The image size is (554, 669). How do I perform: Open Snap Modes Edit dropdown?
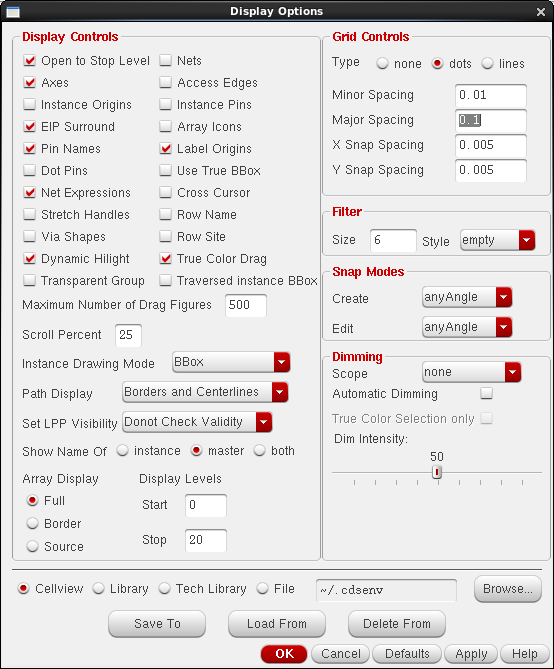click(x=467, y=327)
